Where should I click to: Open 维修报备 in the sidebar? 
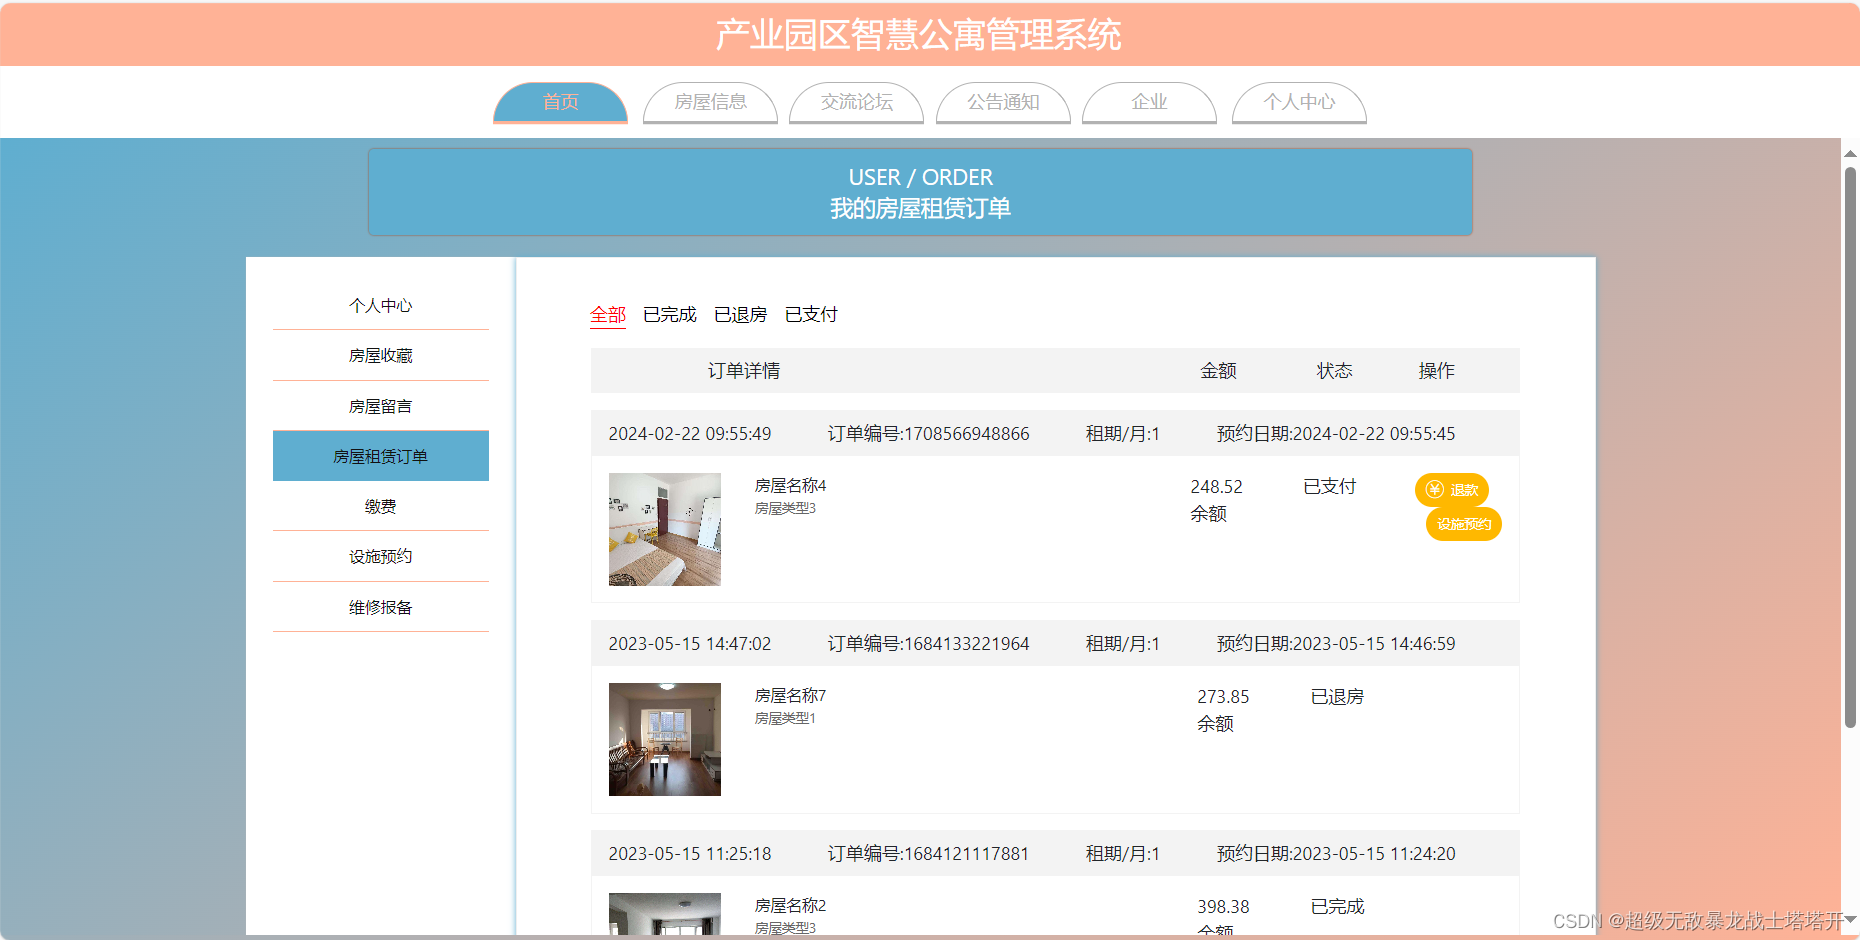380,607
